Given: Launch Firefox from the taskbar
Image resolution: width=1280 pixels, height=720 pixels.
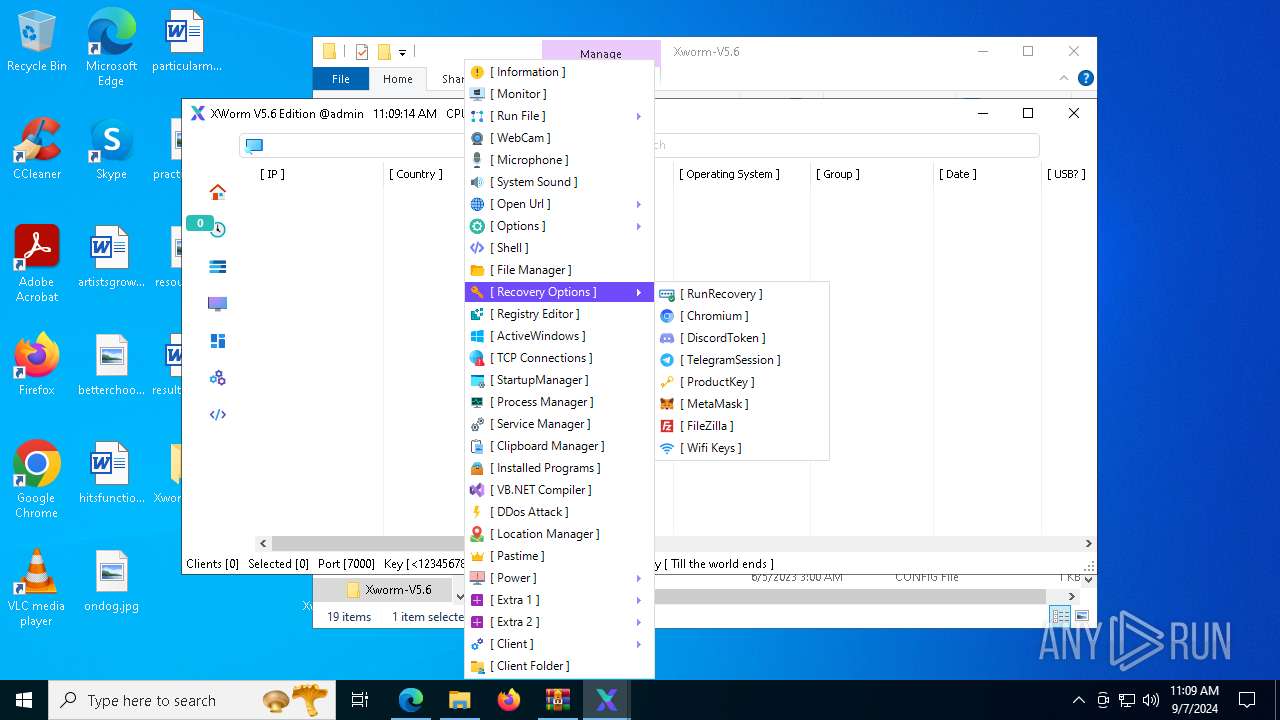Looking at the screenshot, I should click(x=509, y=700).
